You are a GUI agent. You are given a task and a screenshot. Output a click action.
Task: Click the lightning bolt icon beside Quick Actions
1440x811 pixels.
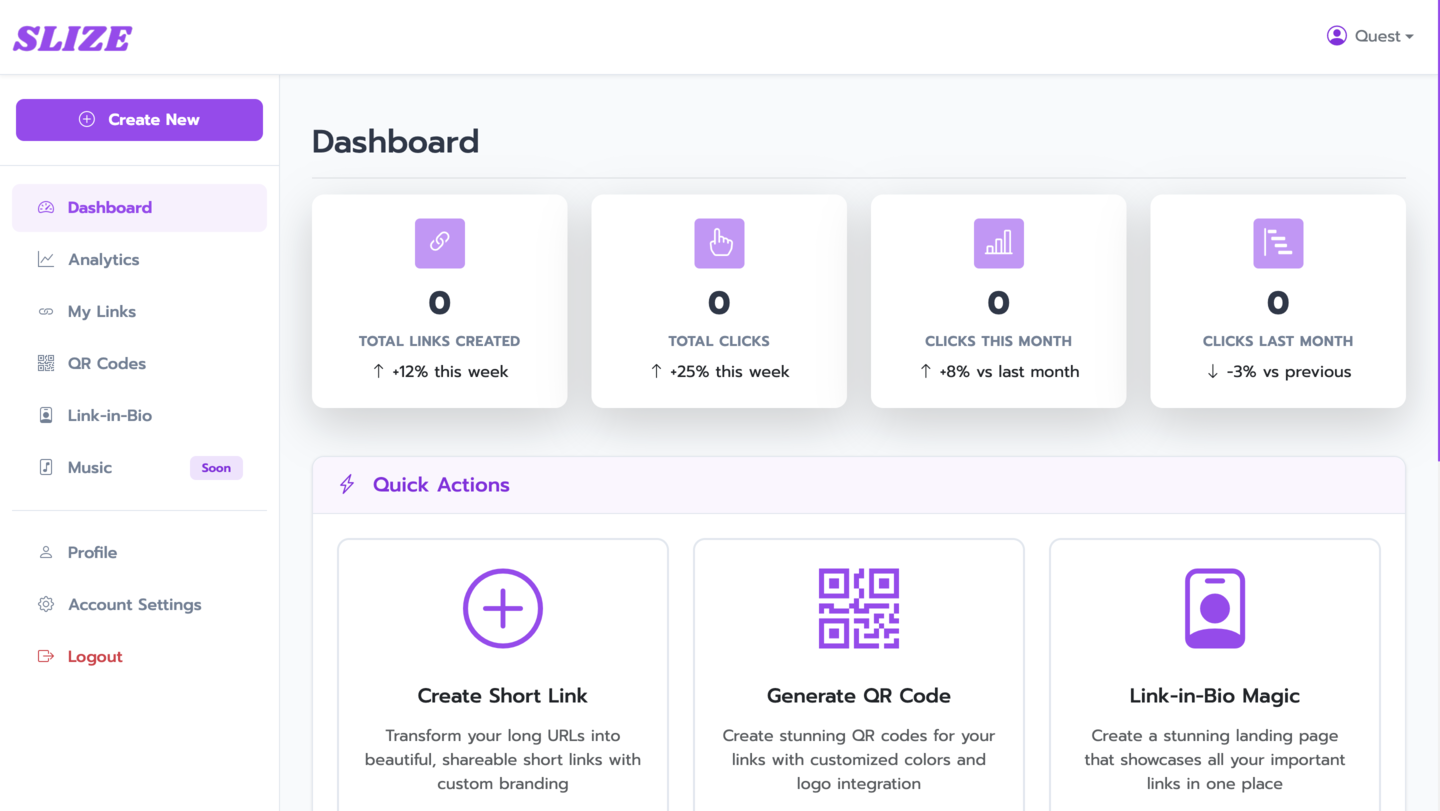[347, 485]
